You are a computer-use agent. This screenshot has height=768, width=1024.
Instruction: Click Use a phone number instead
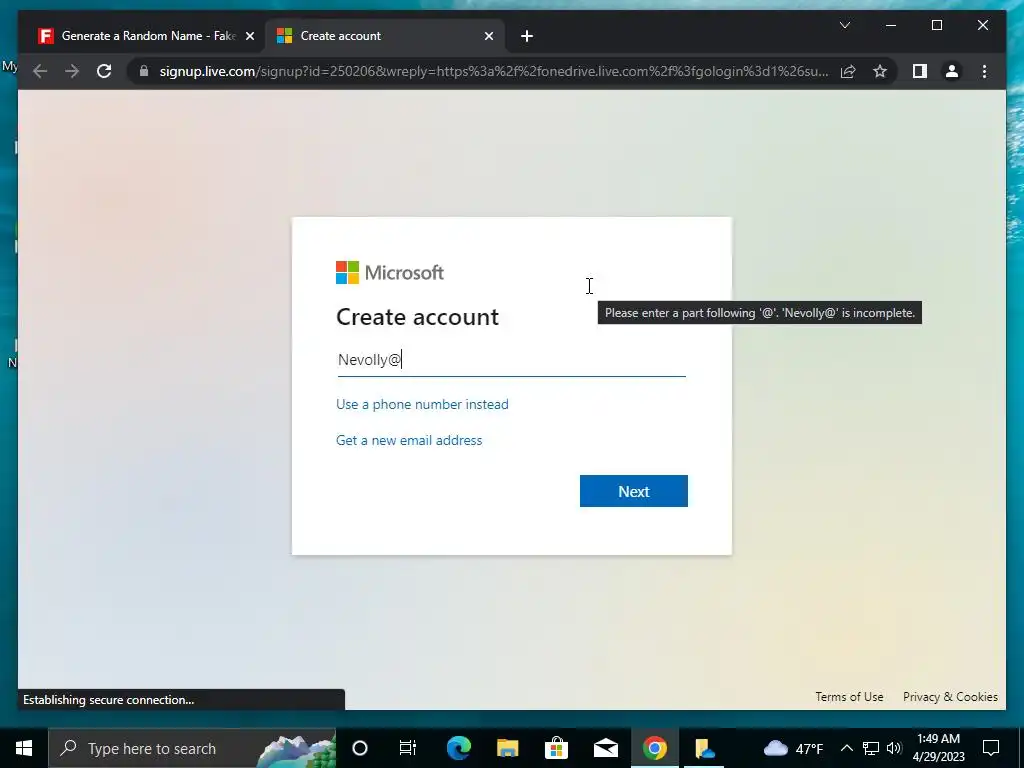point(422,404)
